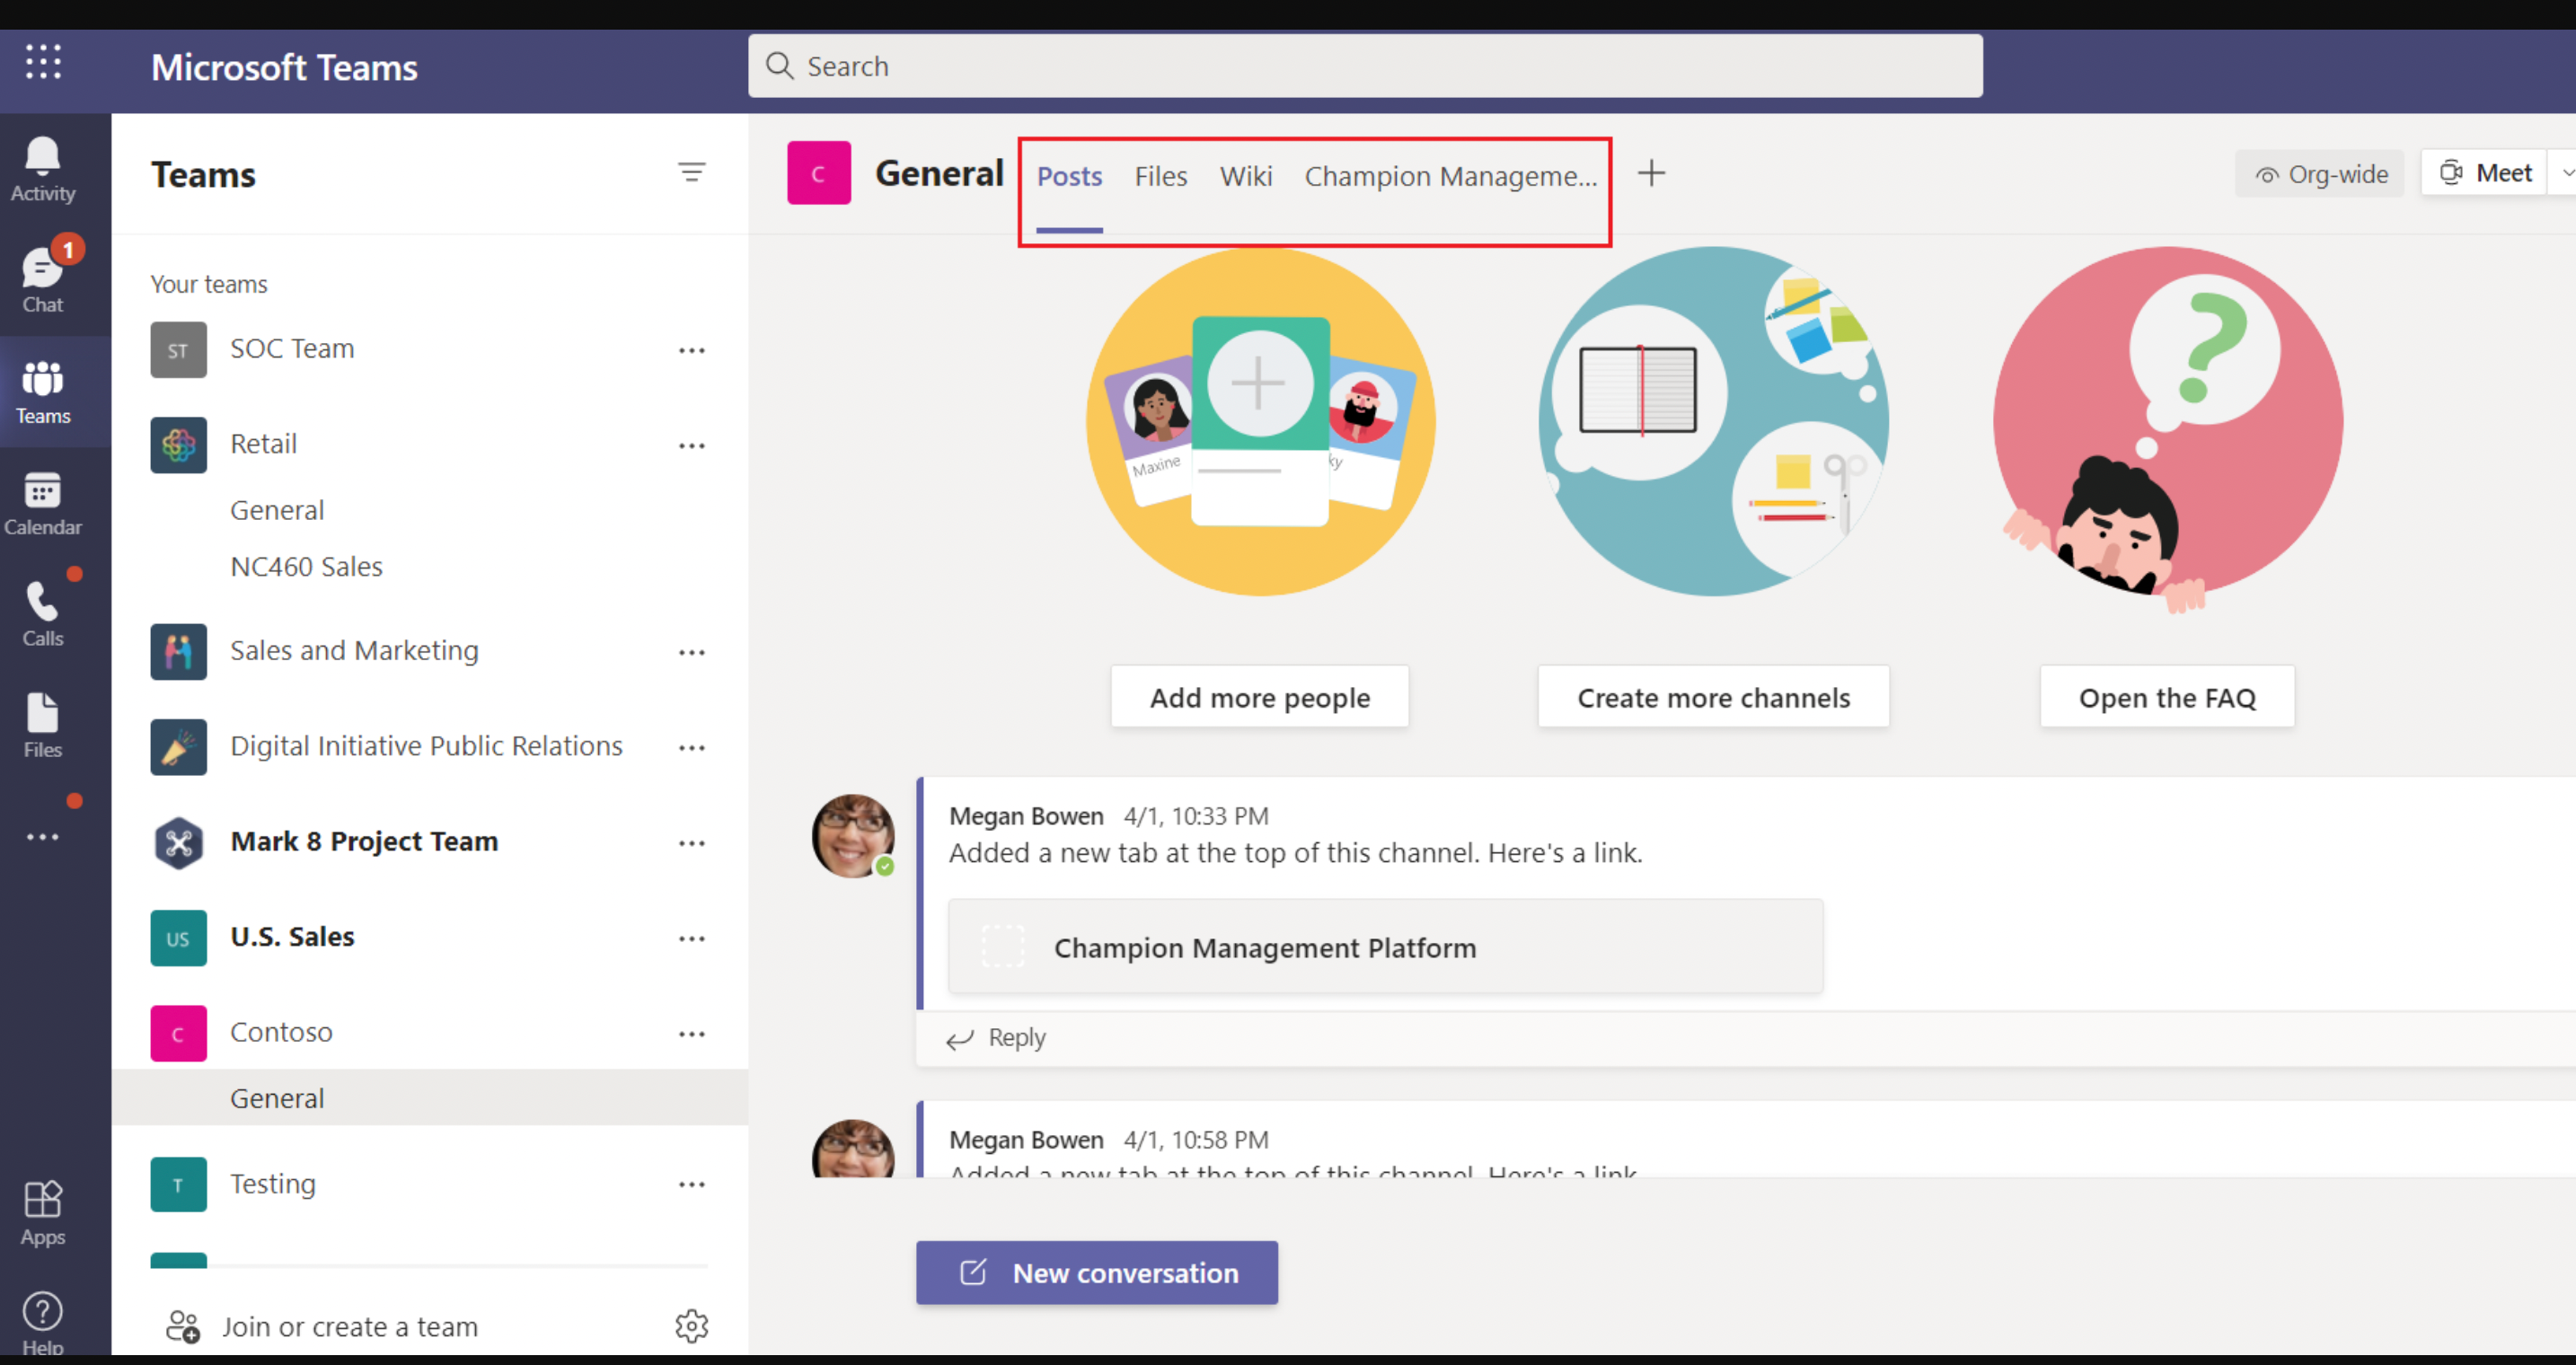Click the Contoso channel avatar in header
Image resolution: width=2576 pixels, height=1365 pixels.
point(819,173)
